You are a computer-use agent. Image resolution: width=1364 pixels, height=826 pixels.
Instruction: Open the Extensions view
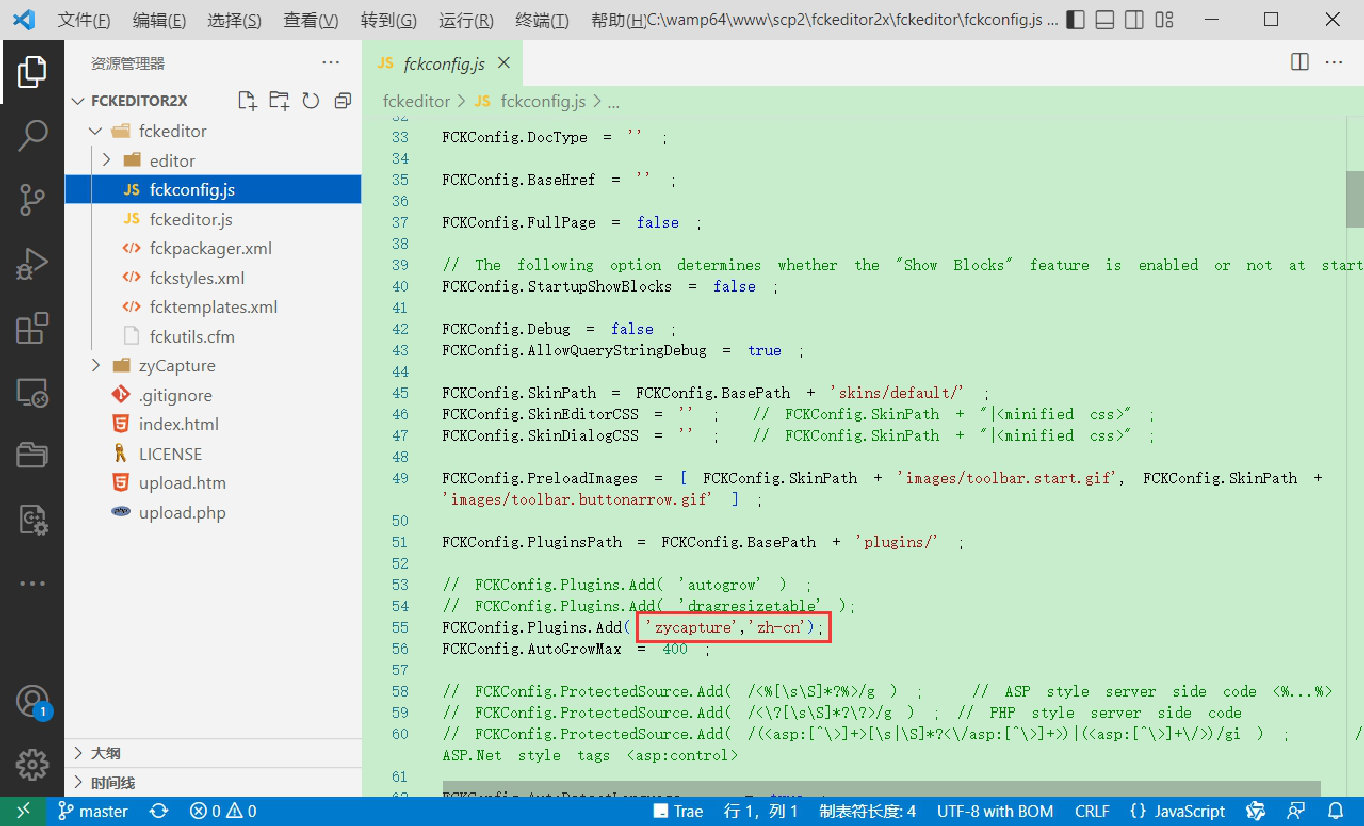(x=32, y=329)
